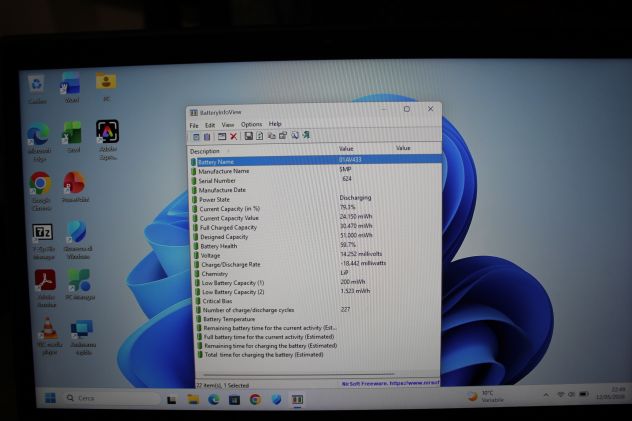Click the battery log view toolbar icon
The height and width of the screenshot is (421, 632).
(x=207, y=137)
